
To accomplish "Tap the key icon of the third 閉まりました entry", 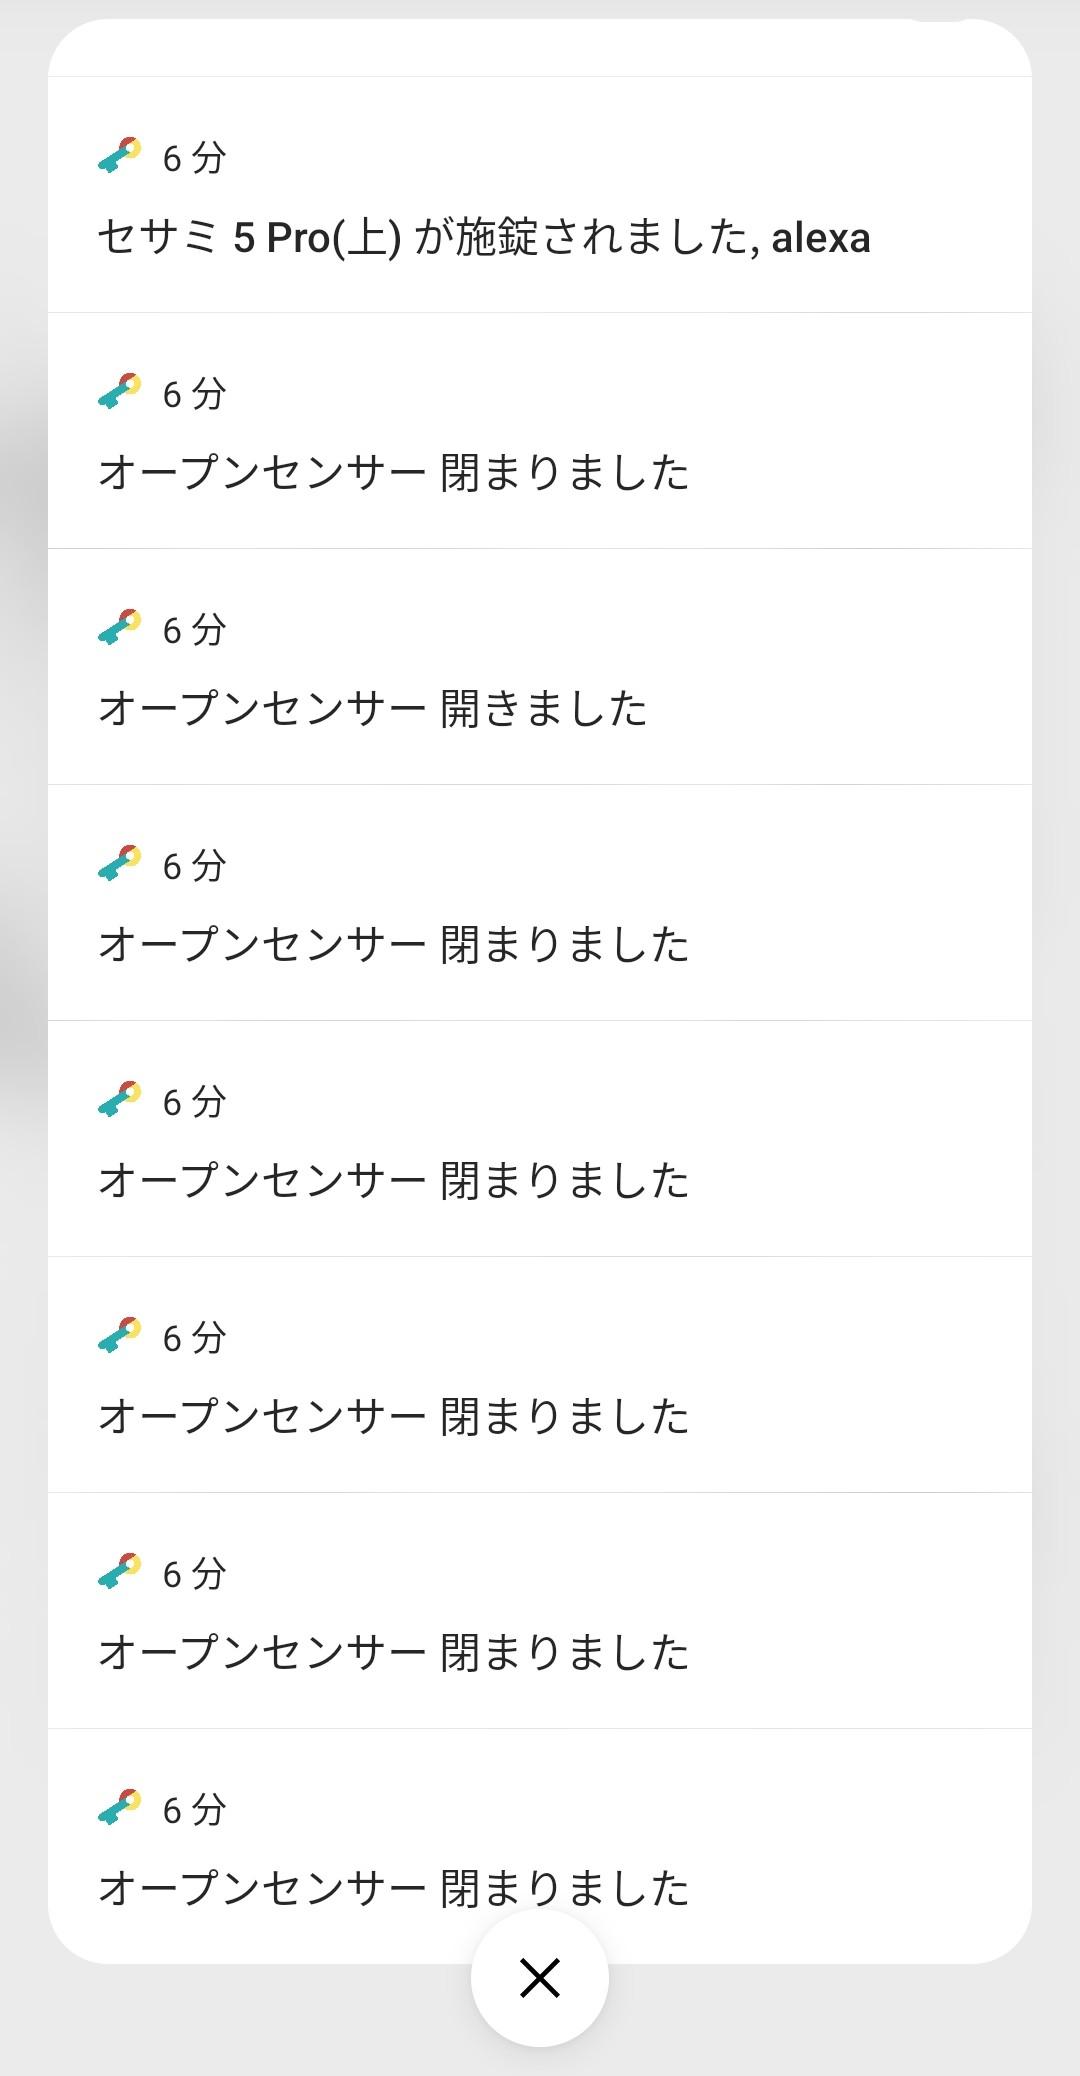I will pyautogui.click(x=120, y=1101).
